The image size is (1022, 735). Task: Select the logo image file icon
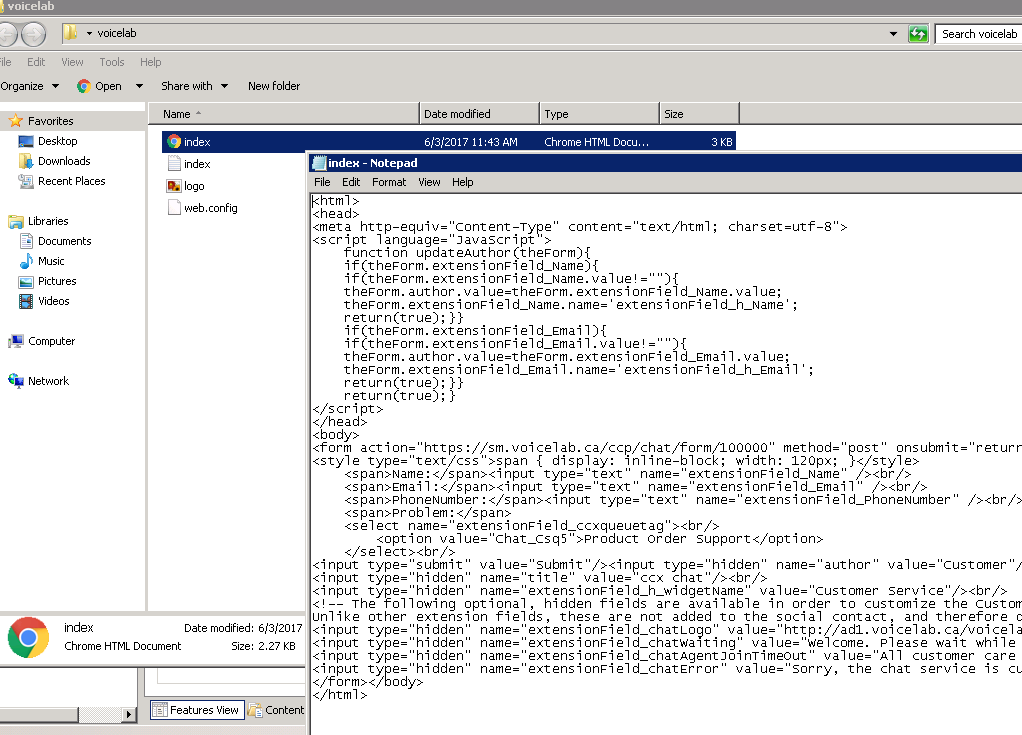pyautogui.click(x=174, y=186)
